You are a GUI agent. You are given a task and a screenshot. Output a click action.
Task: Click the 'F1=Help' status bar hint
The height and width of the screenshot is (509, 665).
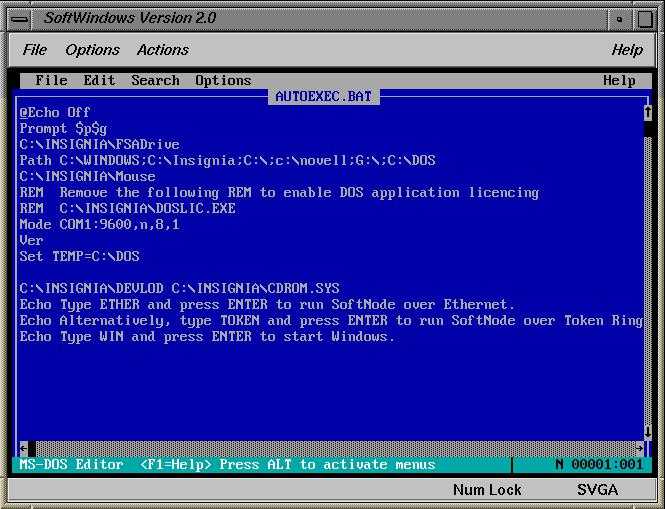pos(175,464)
